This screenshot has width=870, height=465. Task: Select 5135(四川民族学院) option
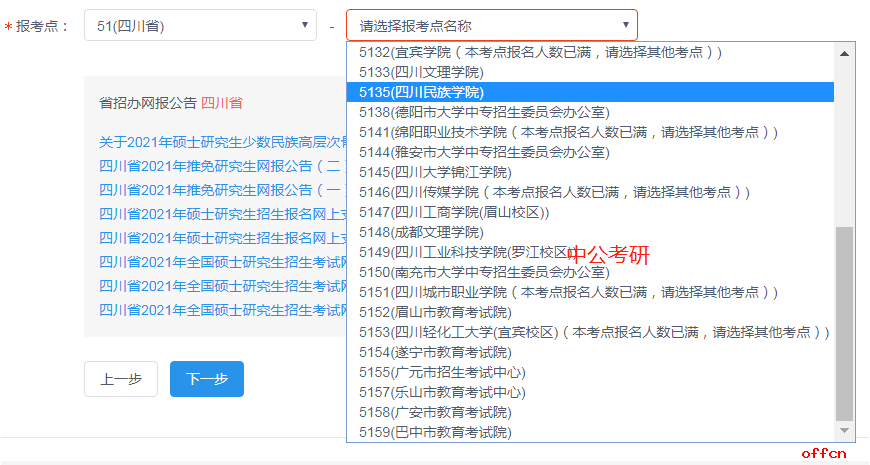[x=421, y=92]
